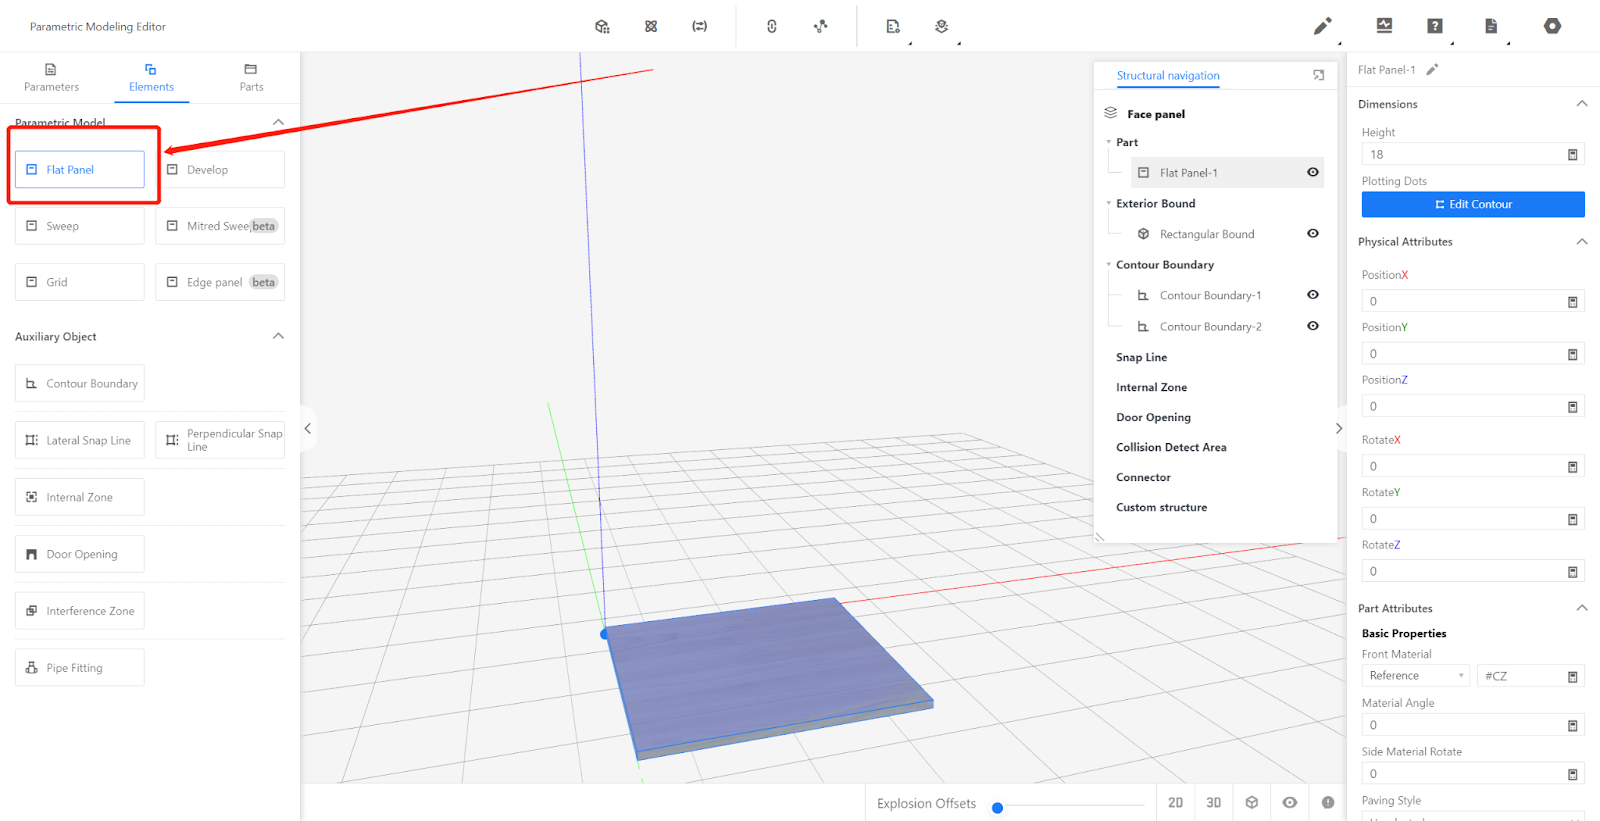
Task: Toggle visibility of Flat Panel-1
Action: [x=1313, y=173]
